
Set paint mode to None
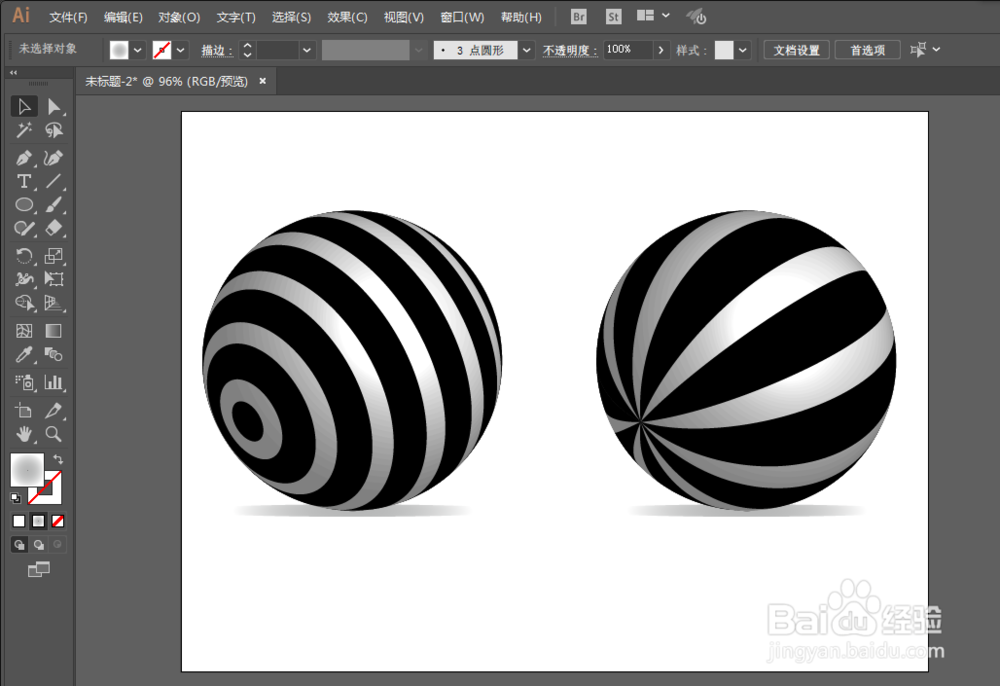(x=57, y=522)
